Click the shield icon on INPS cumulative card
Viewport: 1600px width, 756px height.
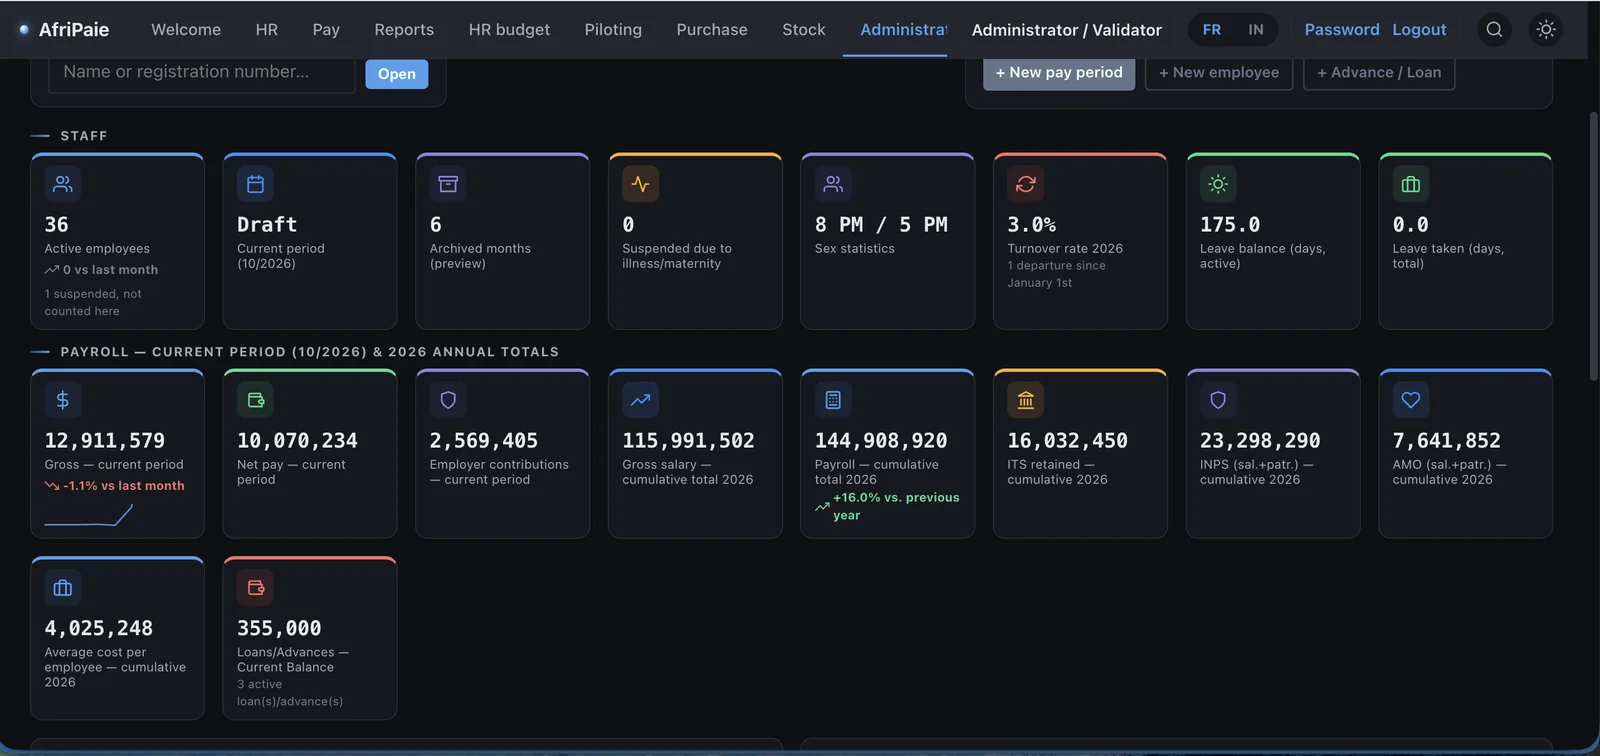click(x=1218, y=400)
